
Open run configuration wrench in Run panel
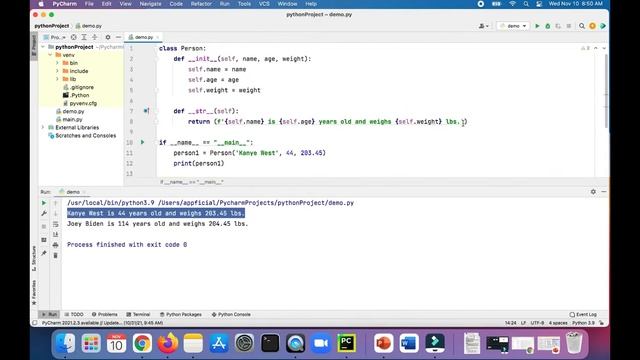coord(44,213)
